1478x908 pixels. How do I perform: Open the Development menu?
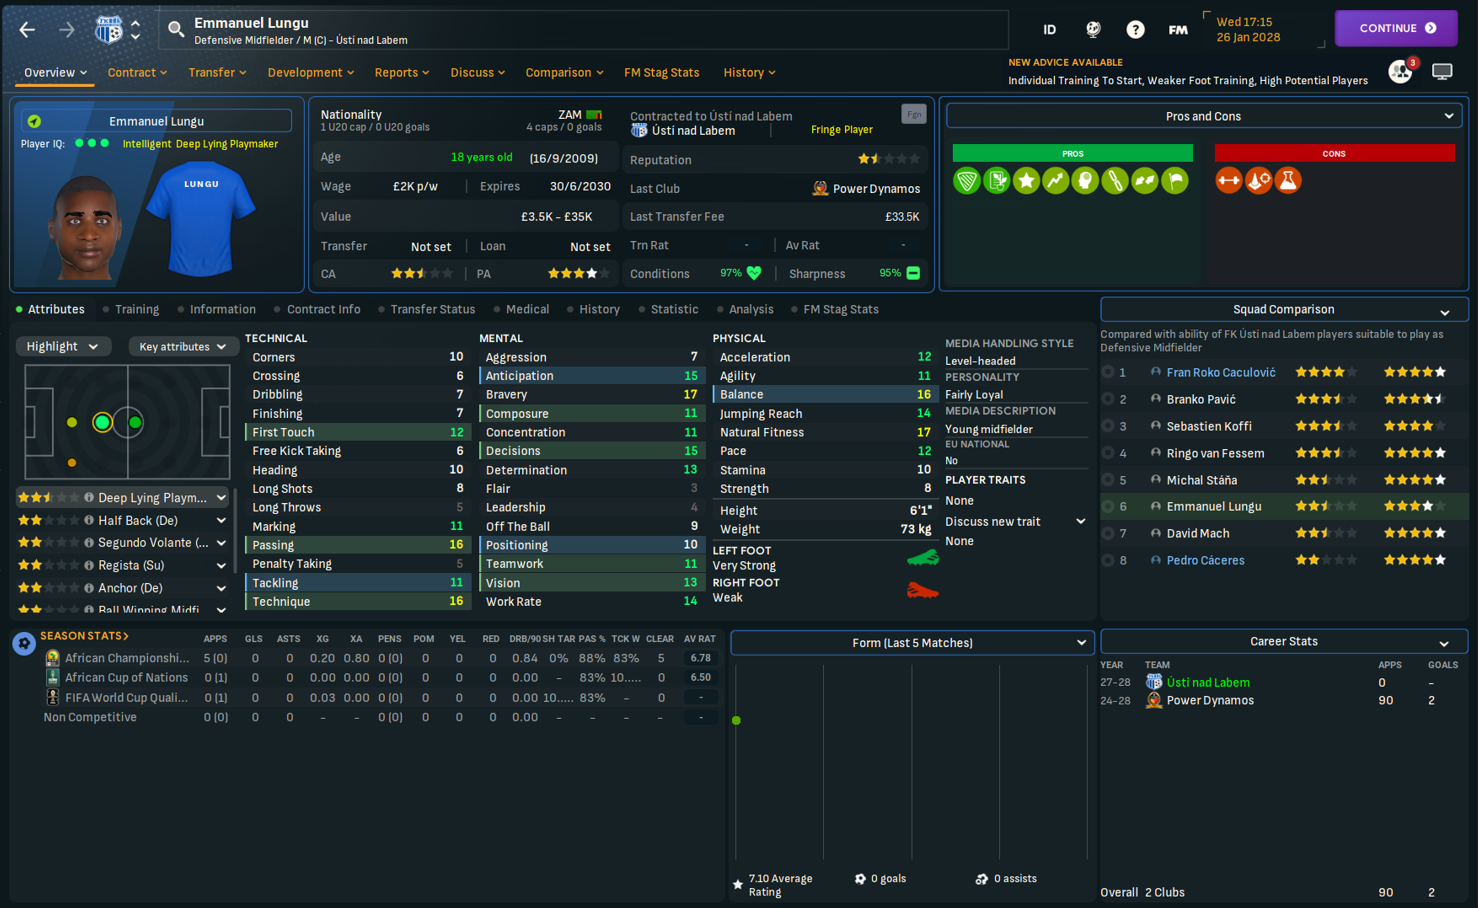point(310,73)
